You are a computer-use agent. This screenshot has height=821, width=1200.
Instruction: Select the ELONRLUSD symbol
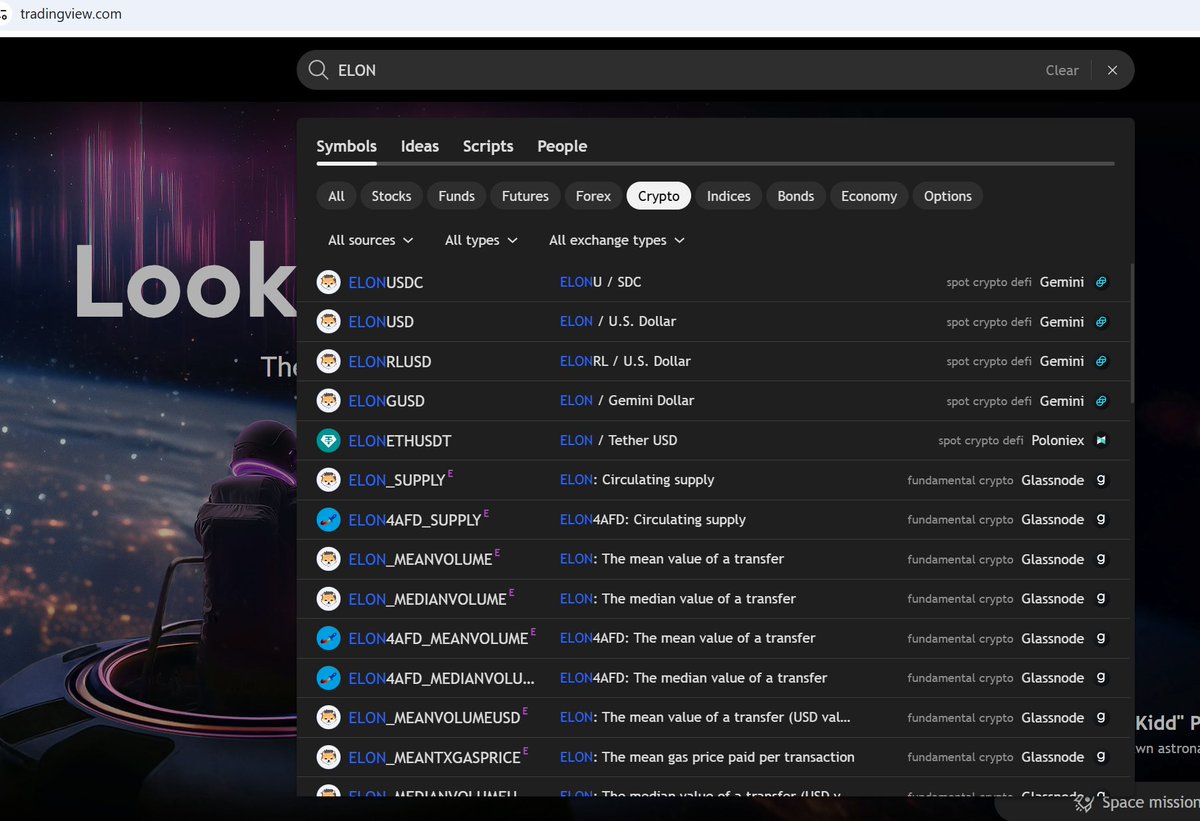(390, 361)
